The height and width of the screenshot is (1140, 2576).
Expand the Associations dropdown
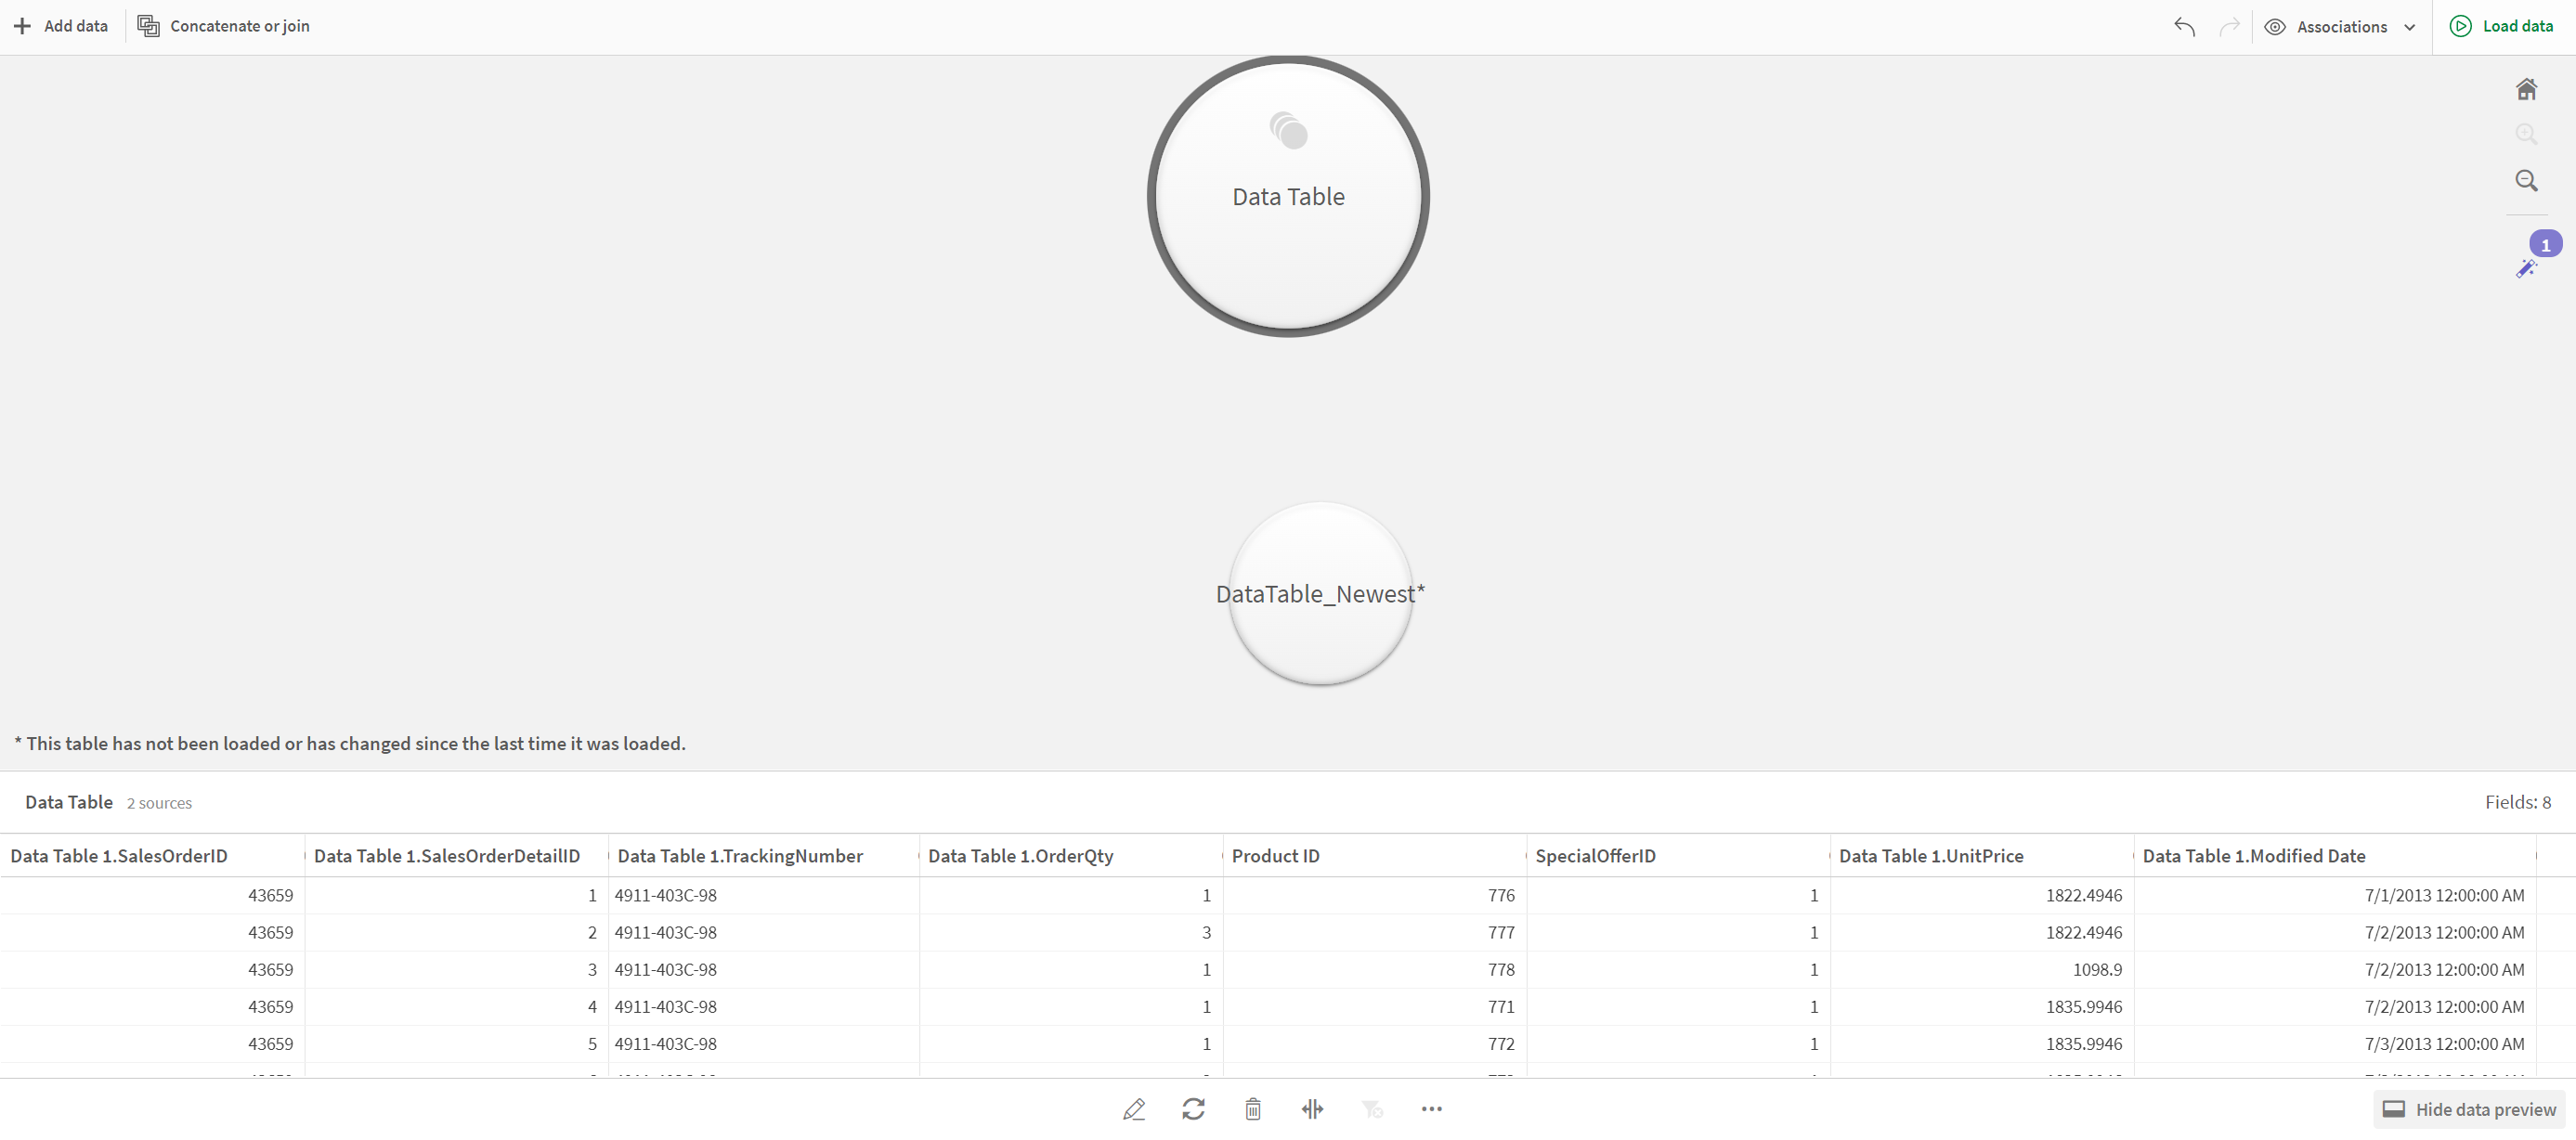(2407, 25)
